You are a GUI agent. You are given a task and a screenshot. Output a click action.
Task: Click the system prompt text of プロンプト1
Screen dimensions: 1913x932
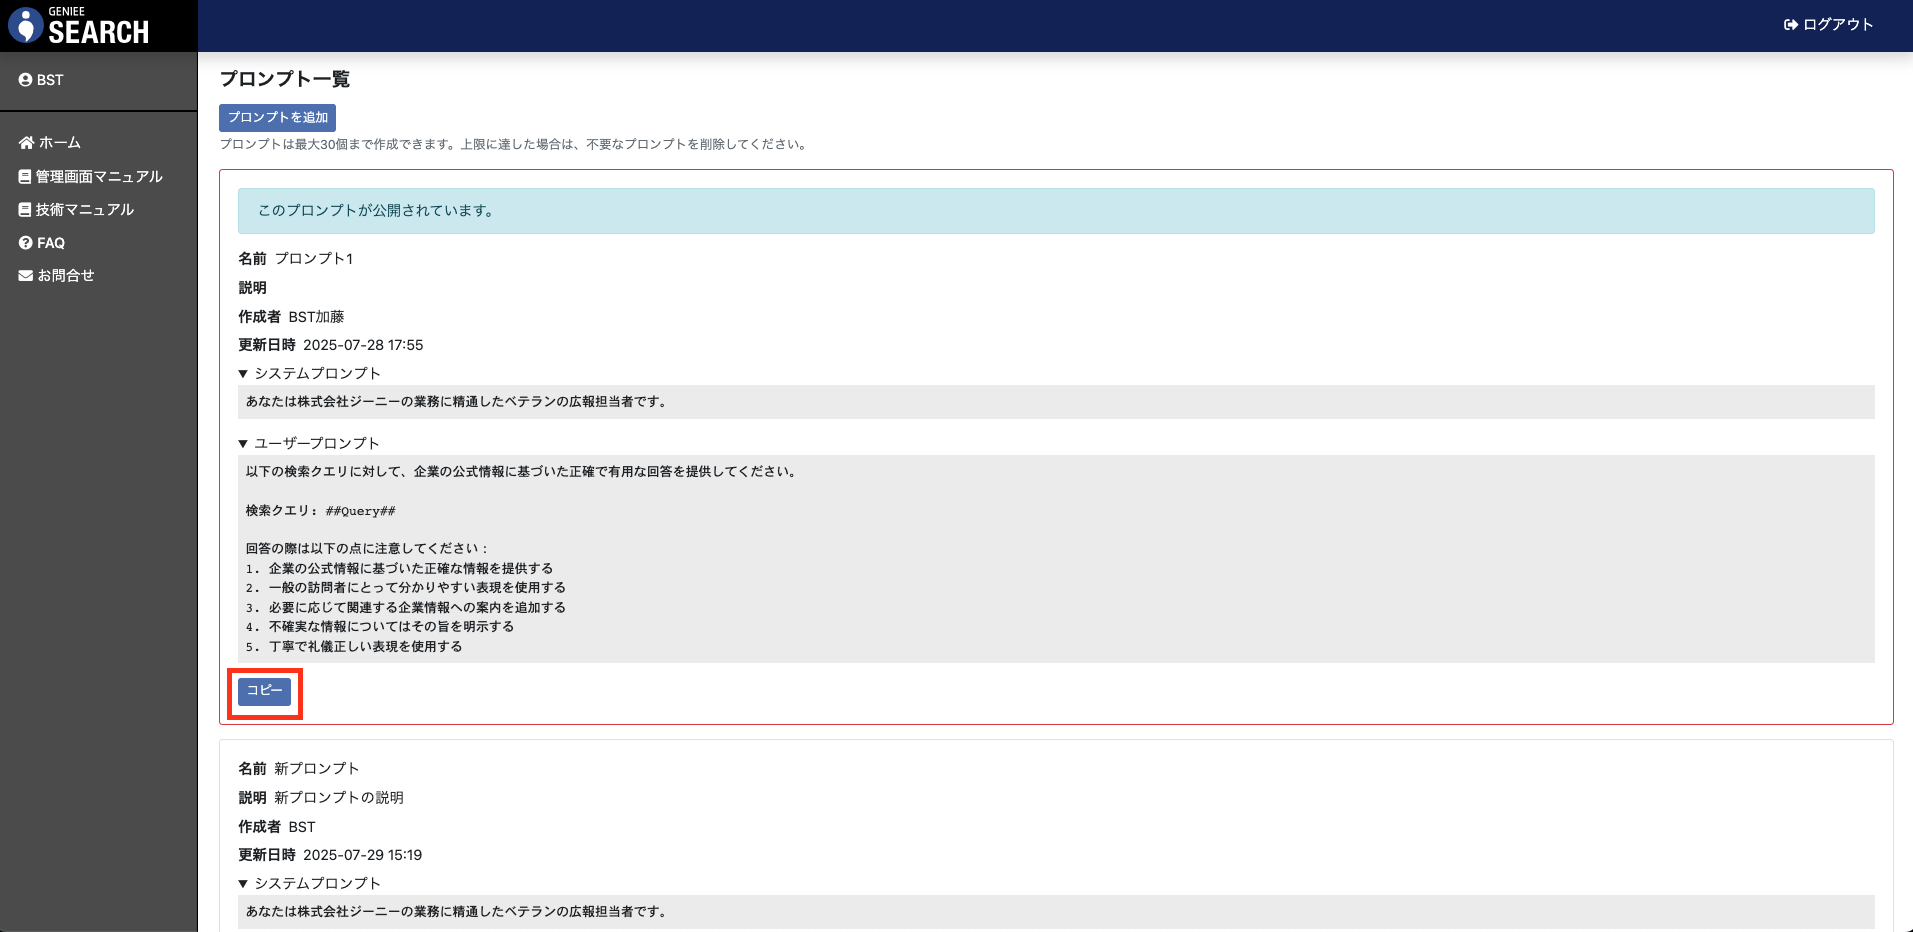pos(456,402)
